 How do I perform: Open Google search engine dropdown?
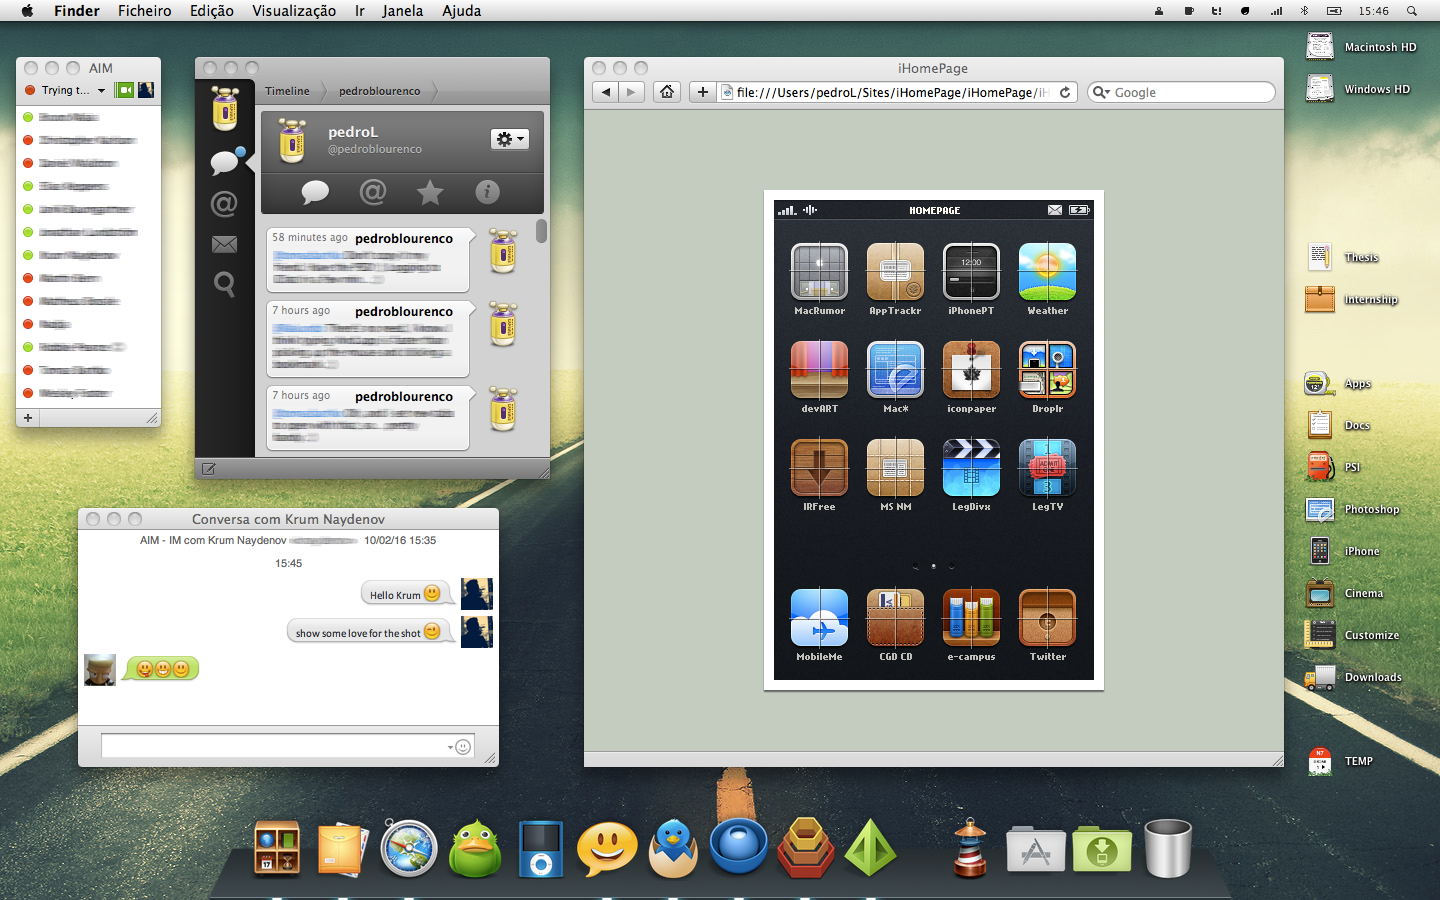click(x=1102, y=93)
